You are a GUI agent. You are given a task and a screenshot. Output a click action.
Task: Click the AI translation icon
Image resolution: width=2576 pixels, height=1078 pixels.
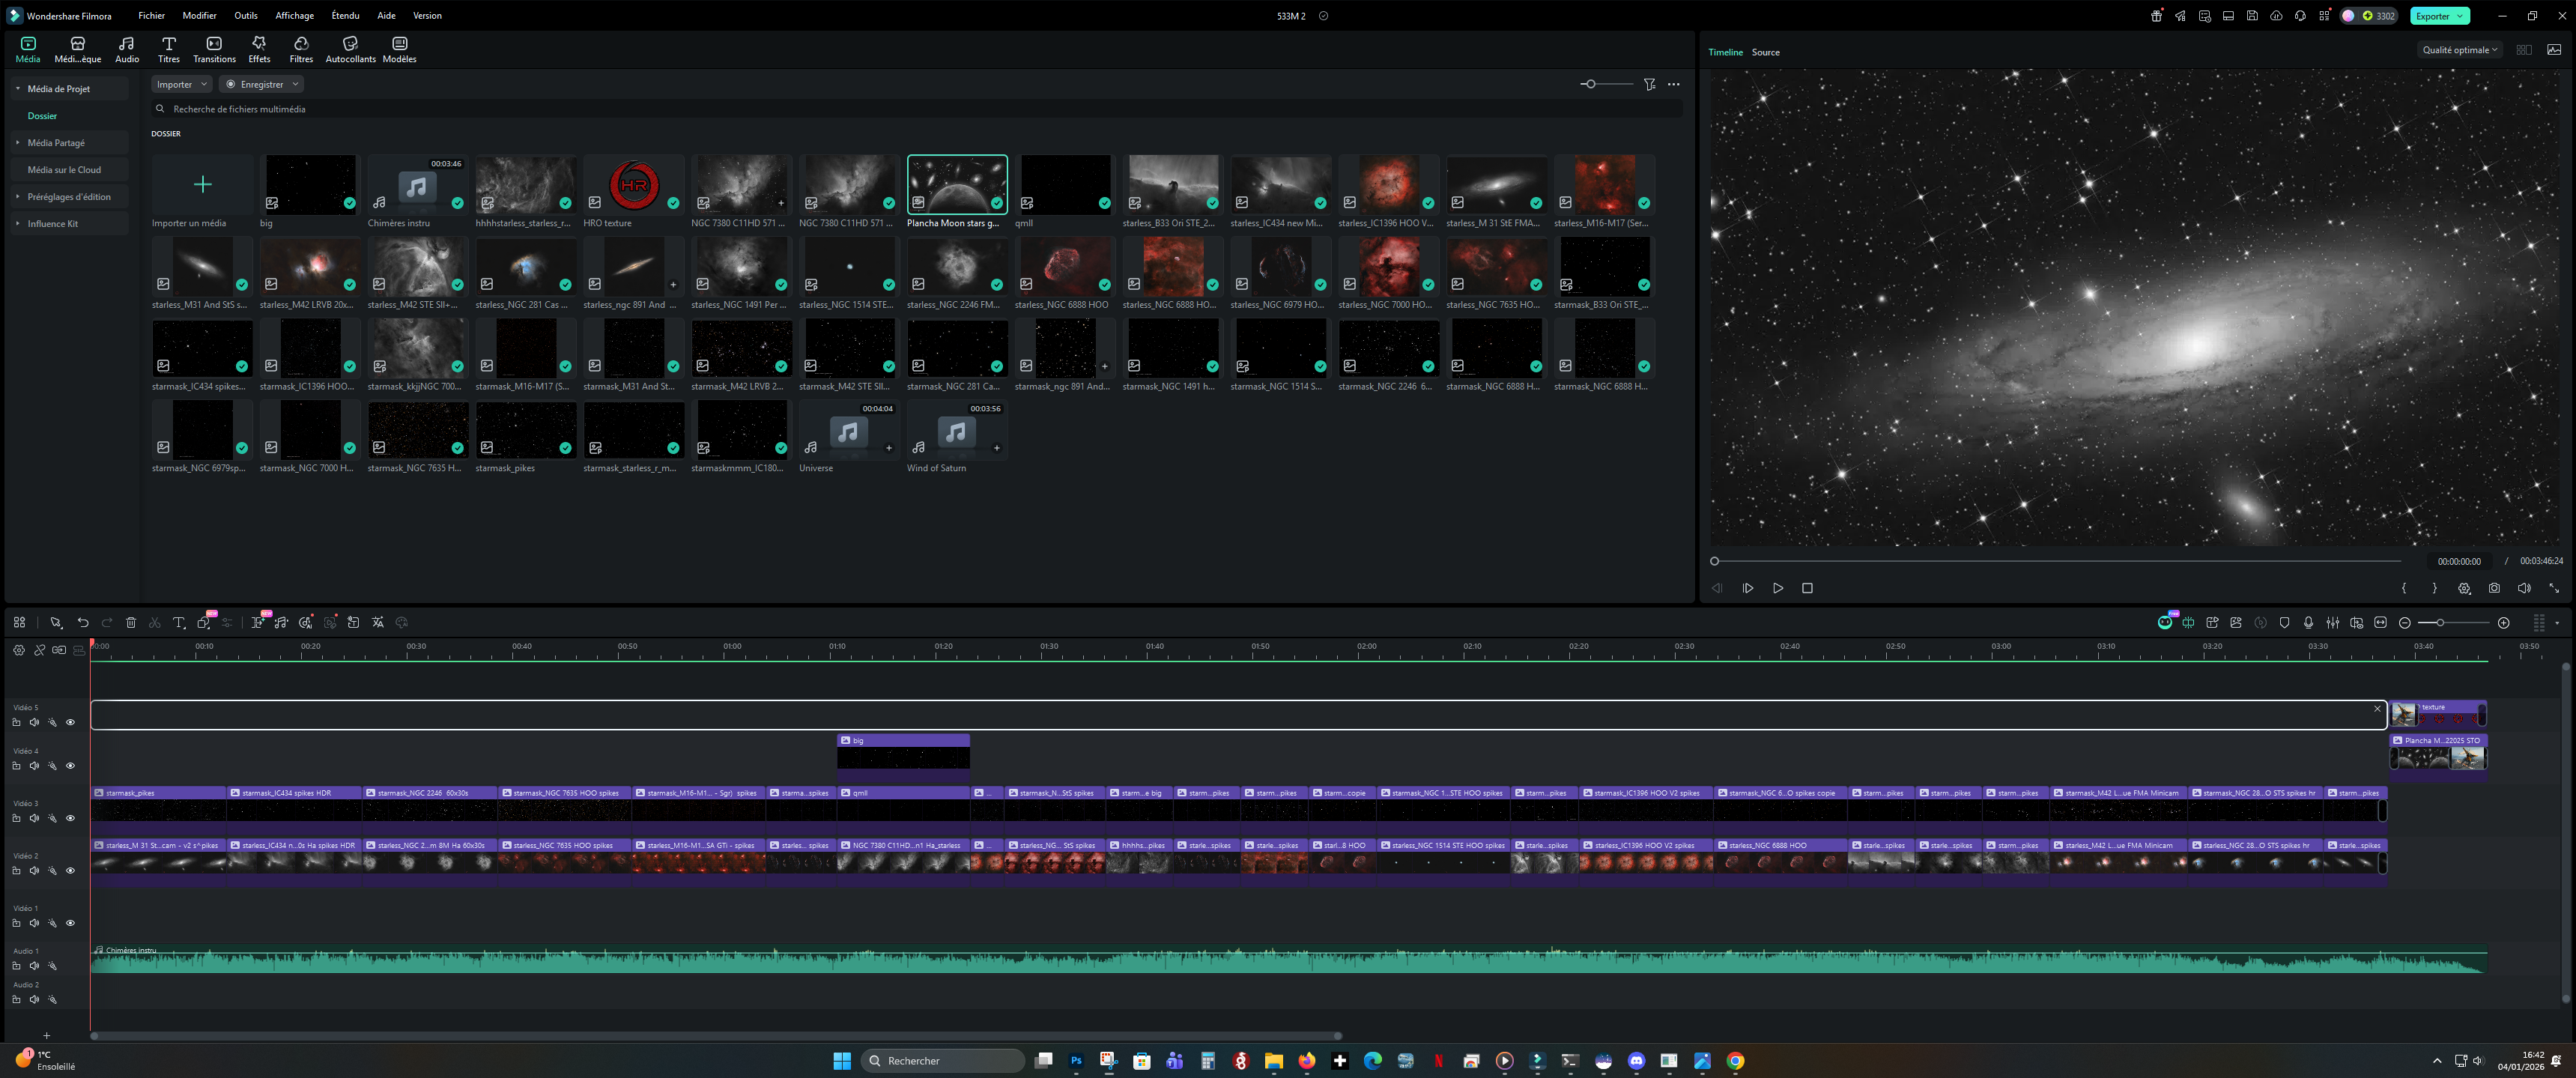(378, 623)
